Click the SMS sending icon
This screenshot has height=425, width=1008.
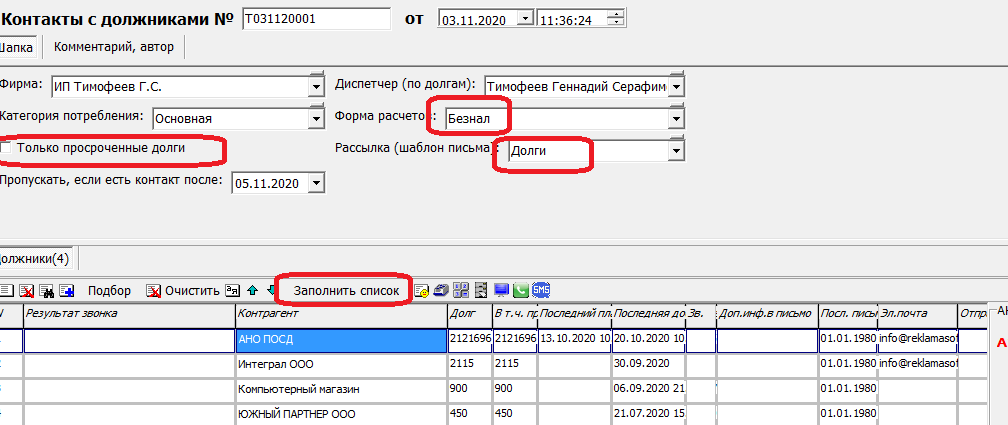click(541, 290)
